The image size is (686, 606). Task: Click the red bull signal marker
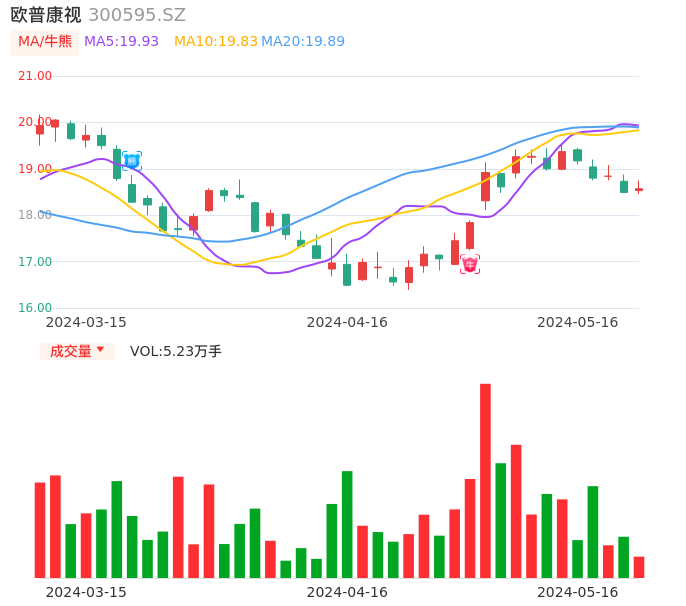[469, 264]
